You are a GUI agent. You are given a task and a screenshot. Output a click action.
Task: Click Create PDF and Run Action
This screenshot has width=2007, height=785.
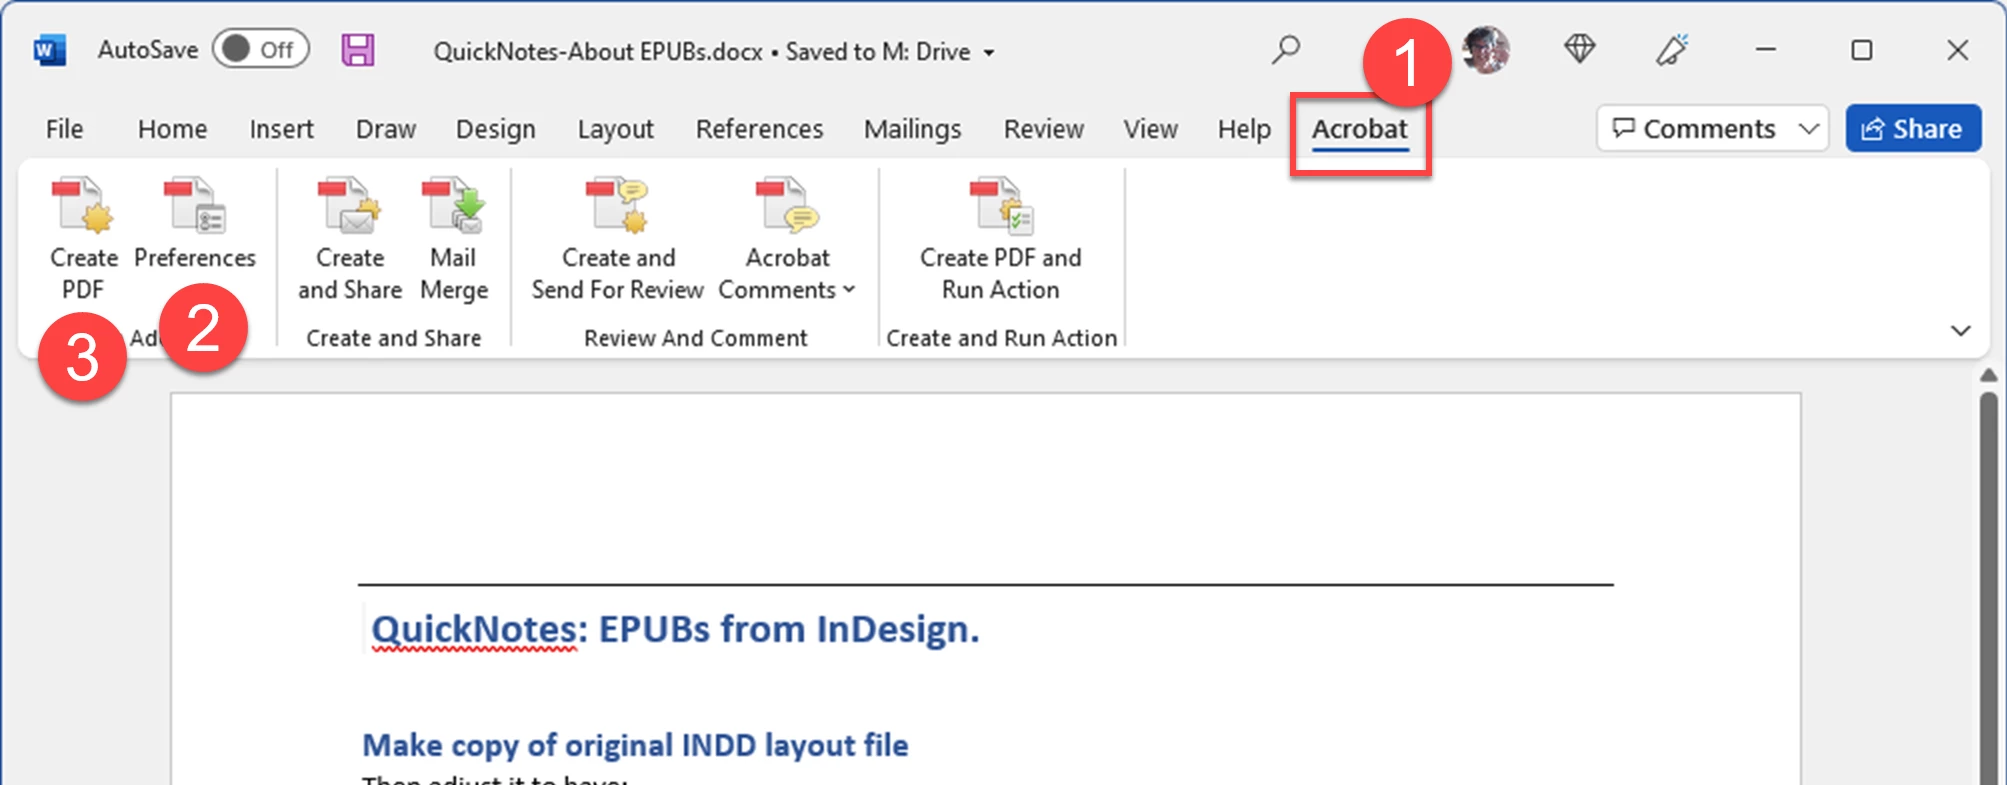pyautogui.click(x=1001, y=240)
